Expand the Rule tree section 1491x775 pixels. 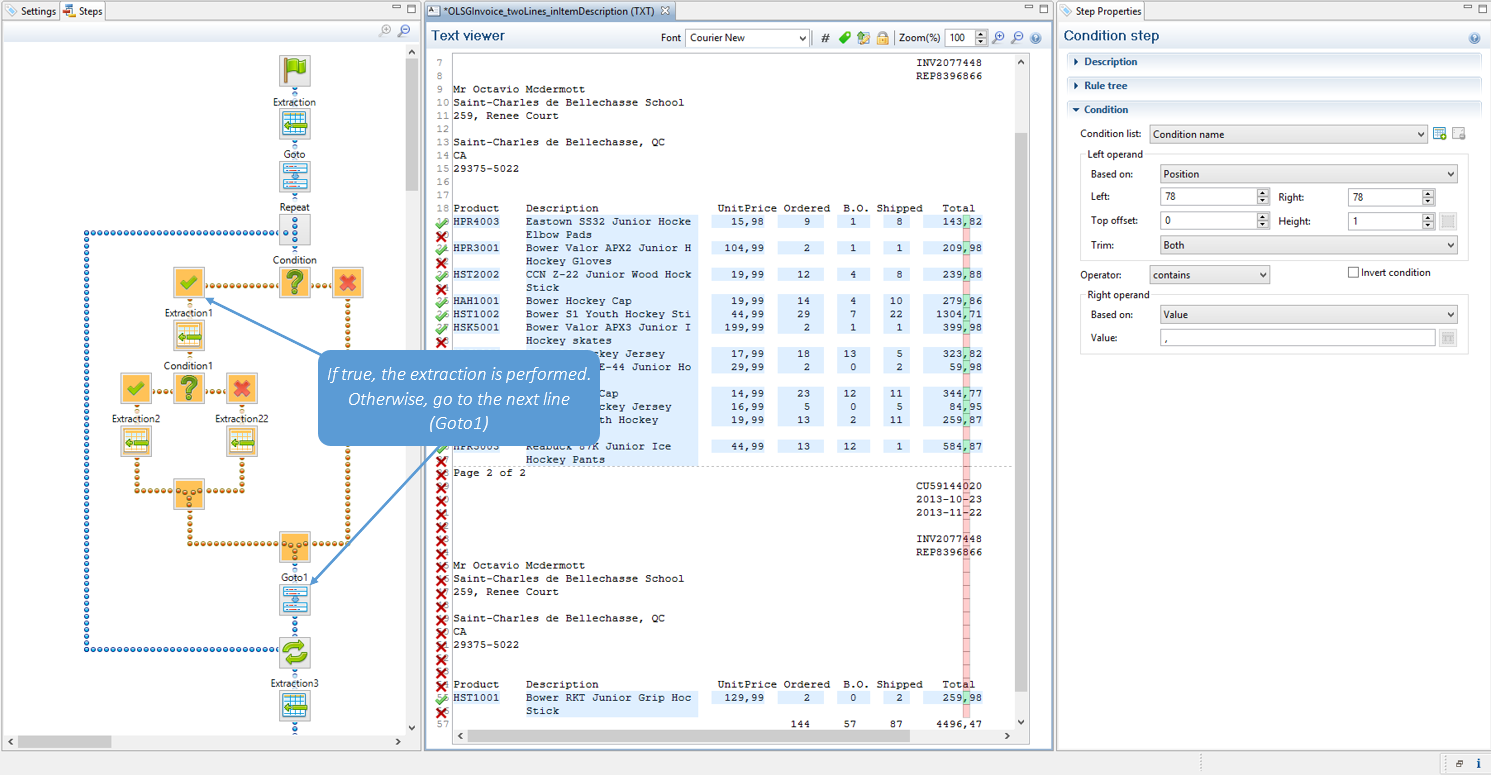click(1105, 86)
